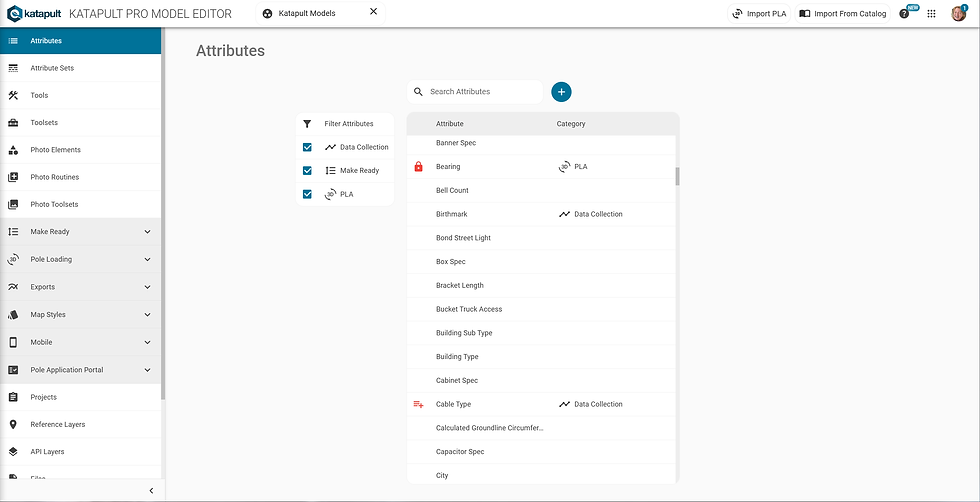Viewport: 980px width, 502px height.
Task: Close the Katapult Models chip
Action: coord(373,12)
